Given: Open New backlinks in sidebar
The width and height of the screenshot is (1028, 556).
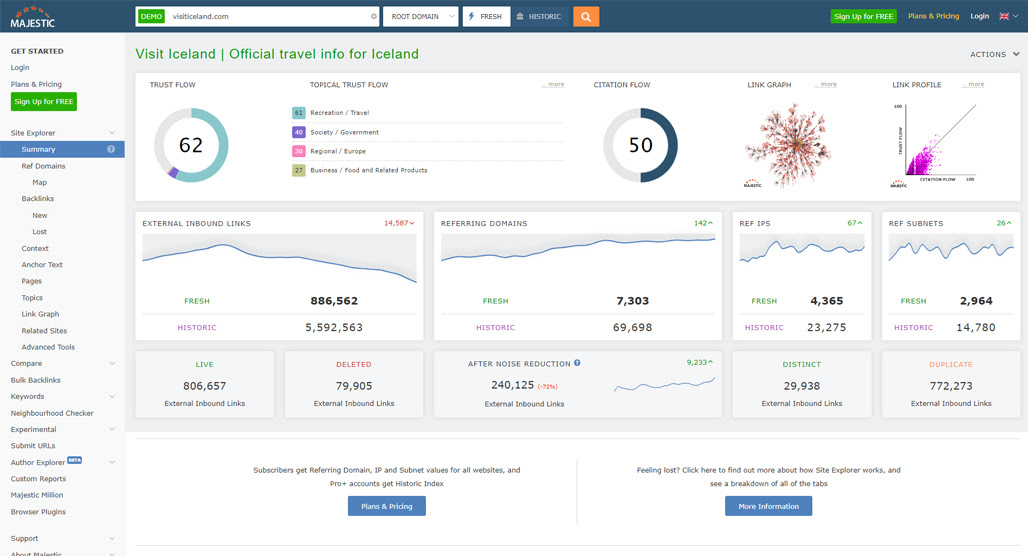Looking at the screenshot, I should [x=40, y=215].
